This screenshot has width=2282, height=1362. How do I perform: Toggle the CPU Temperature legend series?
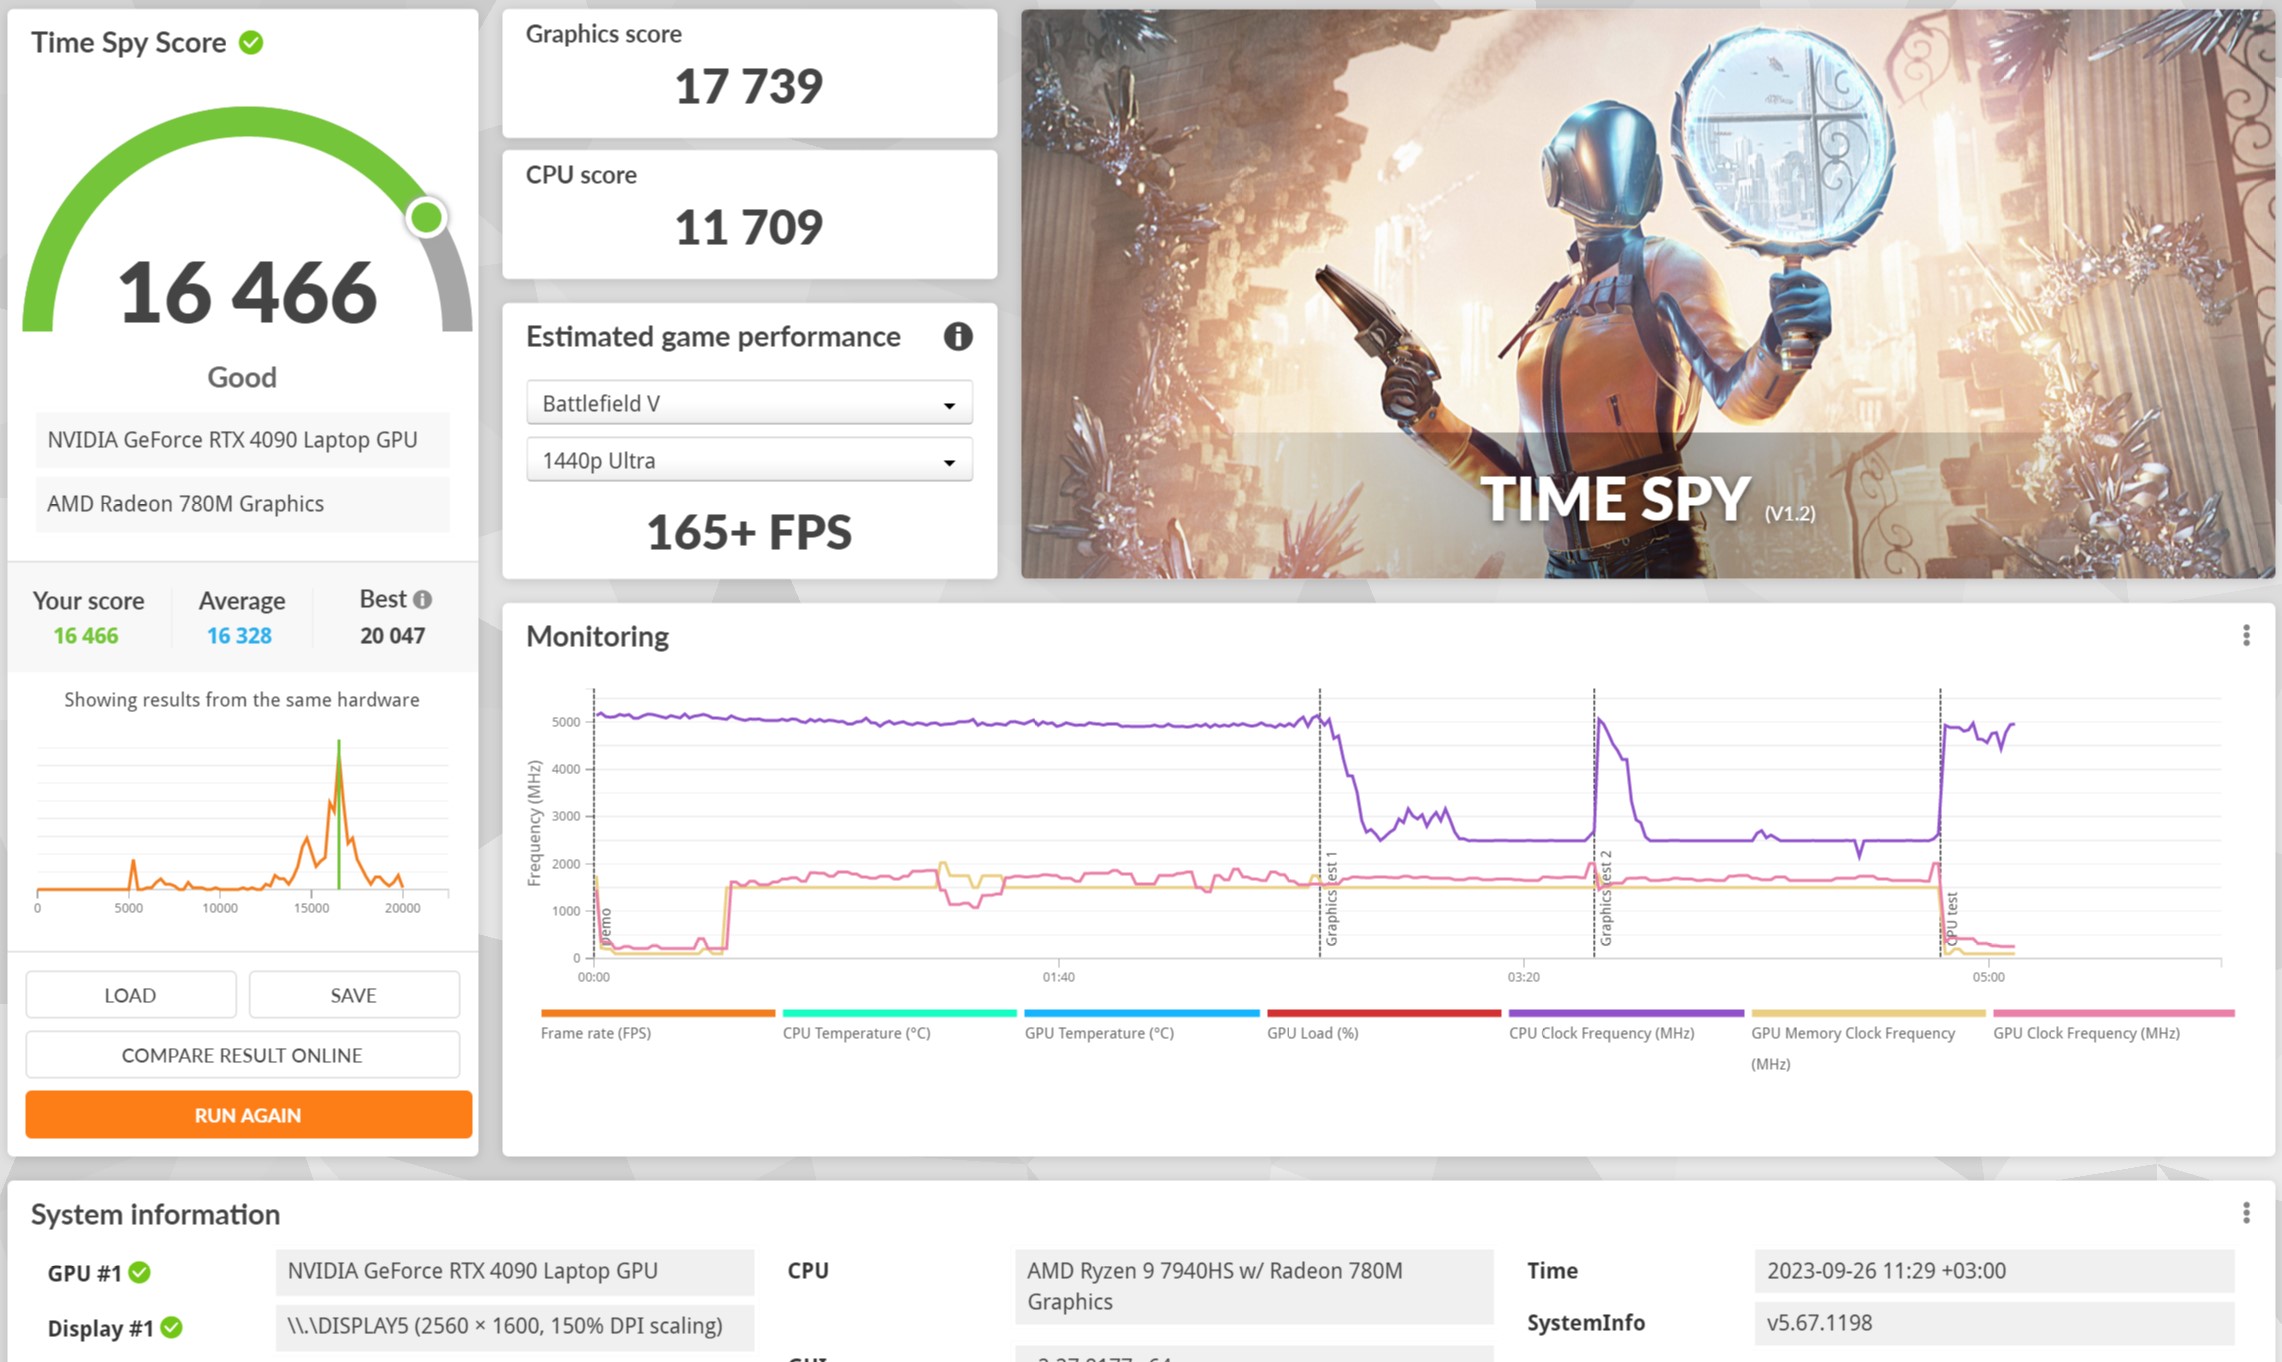[856, 1033]
